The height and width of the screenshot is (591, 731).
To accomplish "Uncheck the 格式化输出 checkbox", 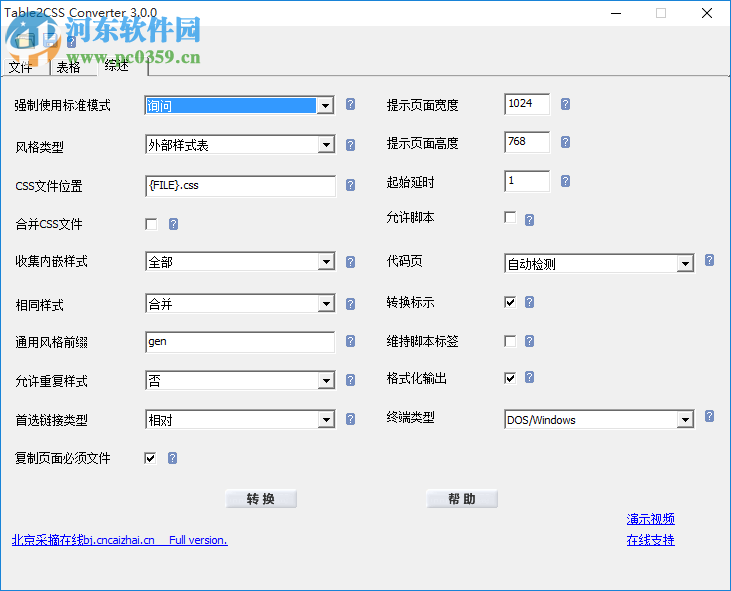I will [510, 378].
